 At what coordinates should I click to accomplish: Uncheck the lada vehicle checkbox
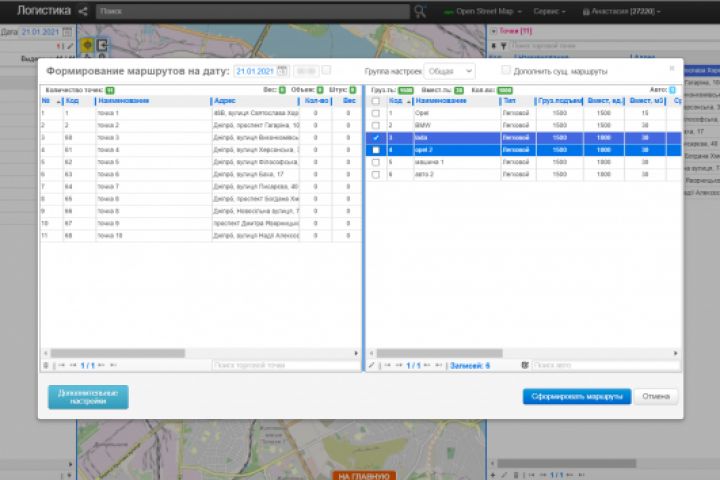click(375, 138)
